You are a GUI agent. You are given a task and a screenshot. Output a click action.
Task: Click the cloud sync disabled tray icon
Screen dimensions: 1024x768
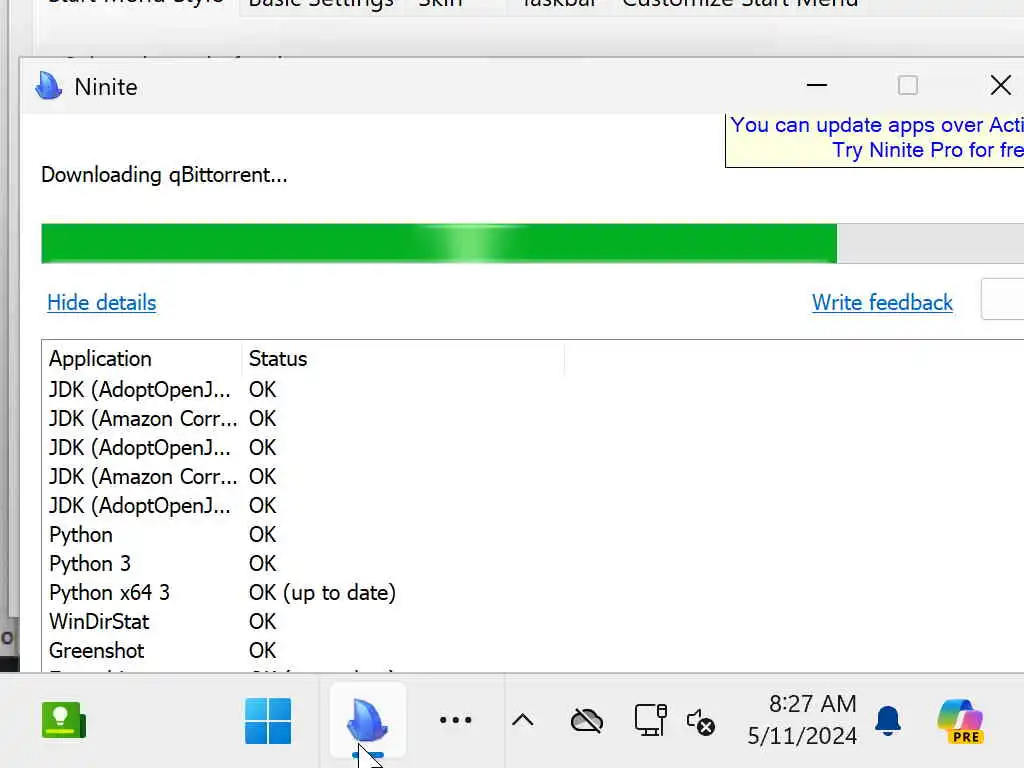tap(586, 721)
